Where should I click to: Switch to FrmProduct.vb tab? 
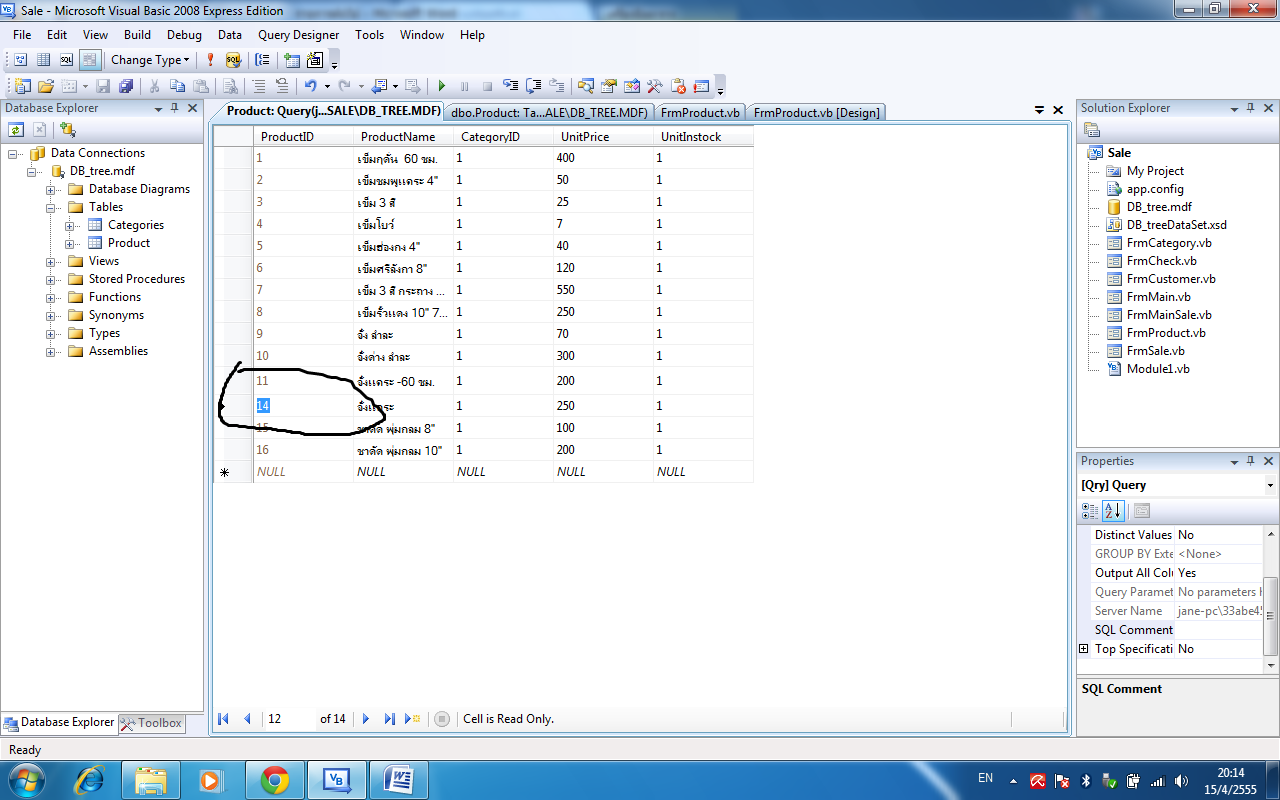(x=700, y=112)
